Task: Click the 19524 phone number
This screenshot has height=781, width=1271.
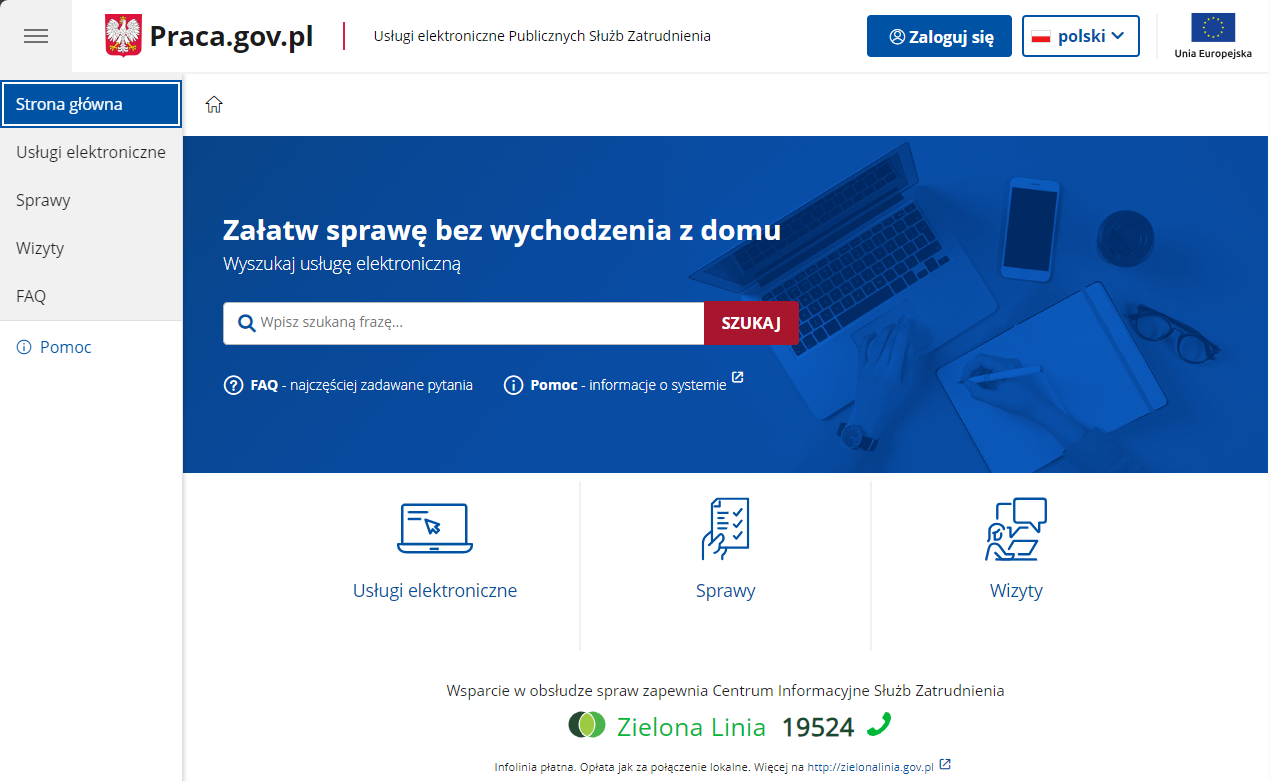Action: tap(818, 727)
